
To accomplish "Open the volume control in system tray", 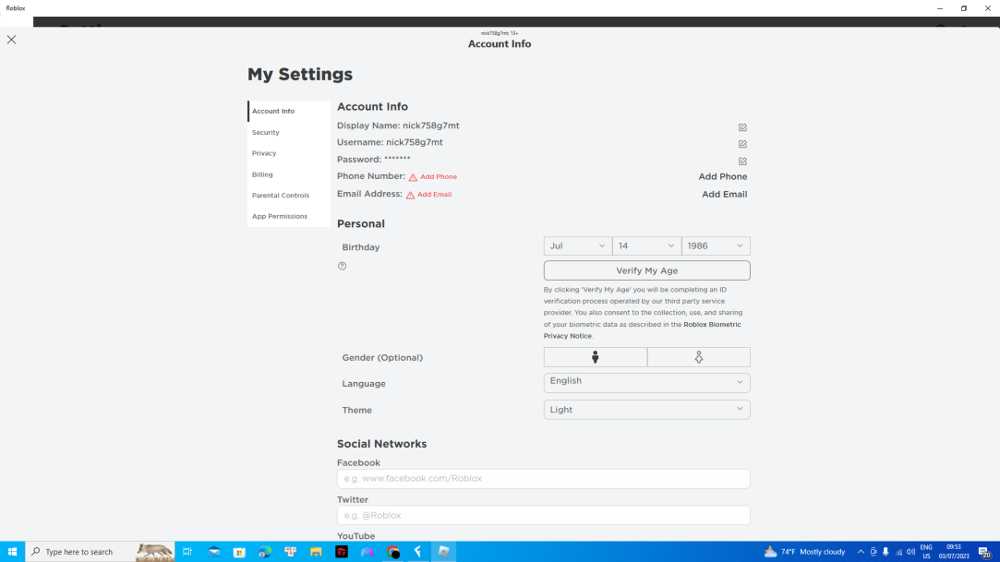I will click(911, 552).
